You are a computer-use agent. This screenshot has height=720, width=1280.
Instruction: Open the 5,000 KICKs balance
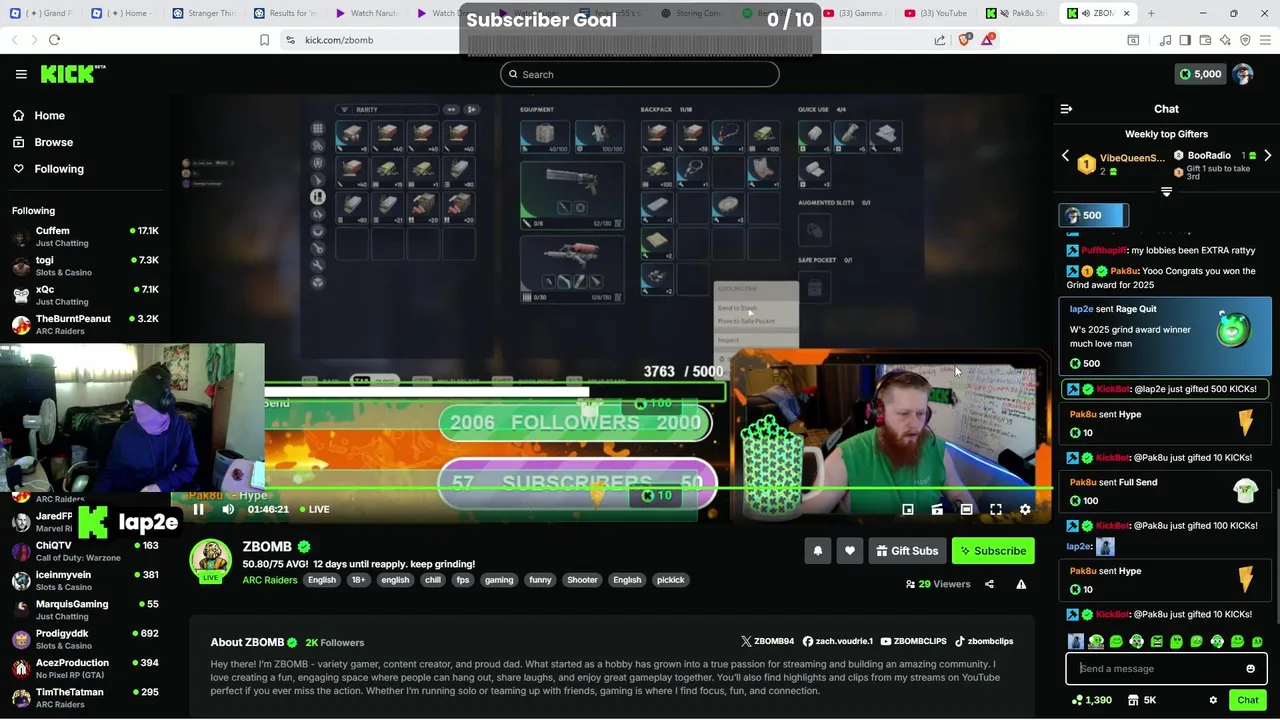[x=1199, y=74]
